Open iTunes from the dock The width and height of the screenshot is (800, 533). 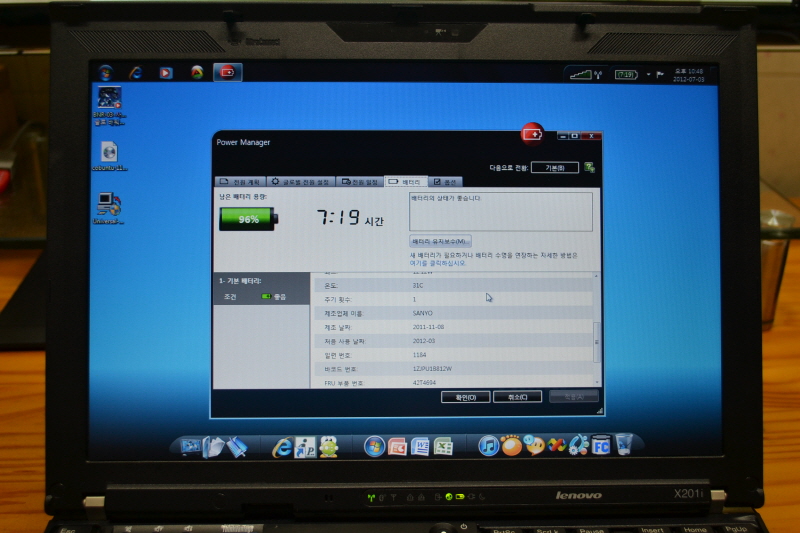[x=489, y=446]
